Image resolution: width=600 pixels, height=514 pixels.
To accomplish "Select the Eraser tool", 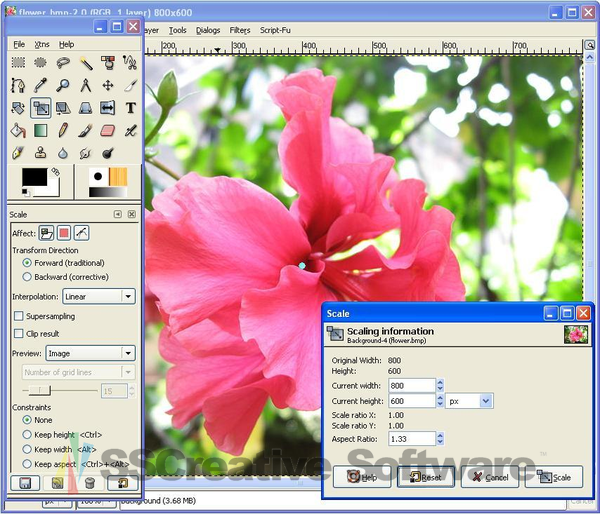I will point(108,131).
